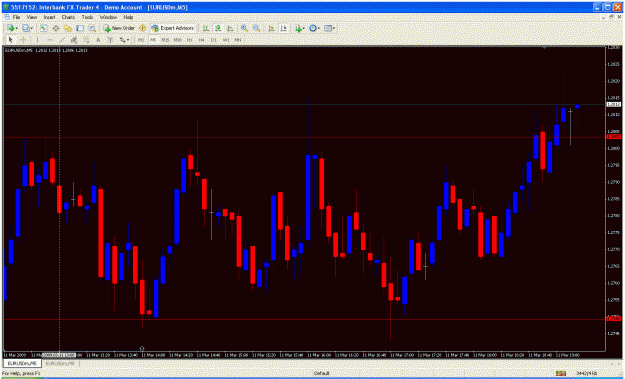Click the Profiles toolbar icon
This screenshot has height=379, width=625.
point(26,28)
